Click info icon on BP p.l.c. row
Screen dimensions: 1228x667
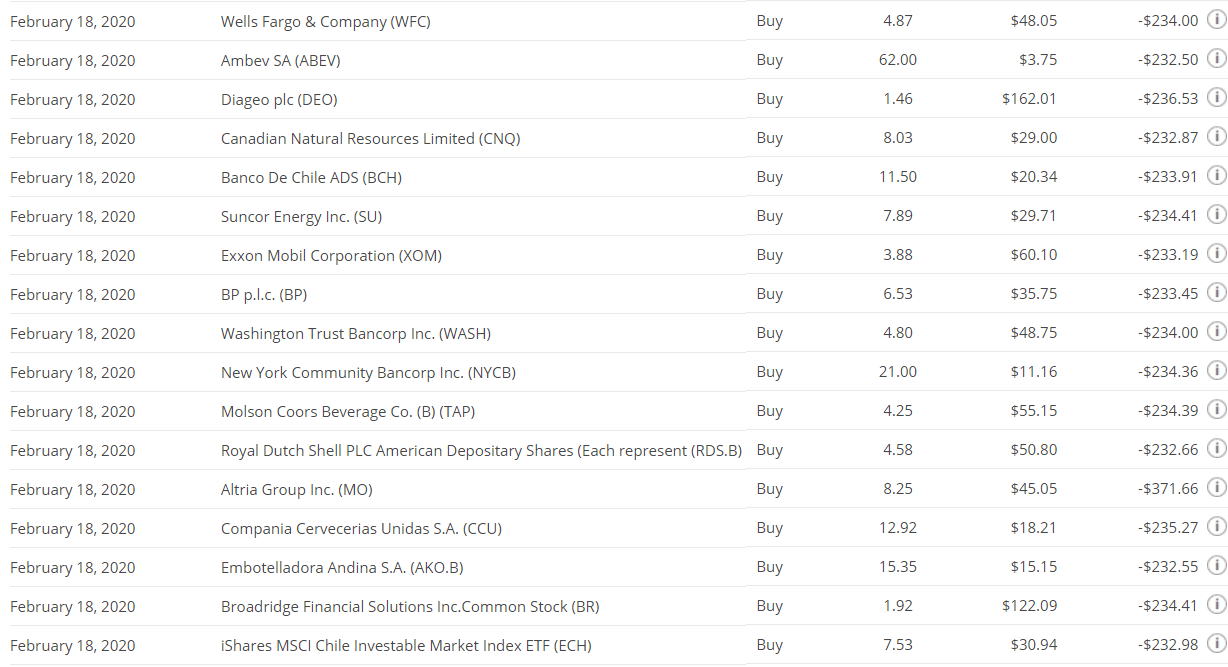tap(1217, 292)
